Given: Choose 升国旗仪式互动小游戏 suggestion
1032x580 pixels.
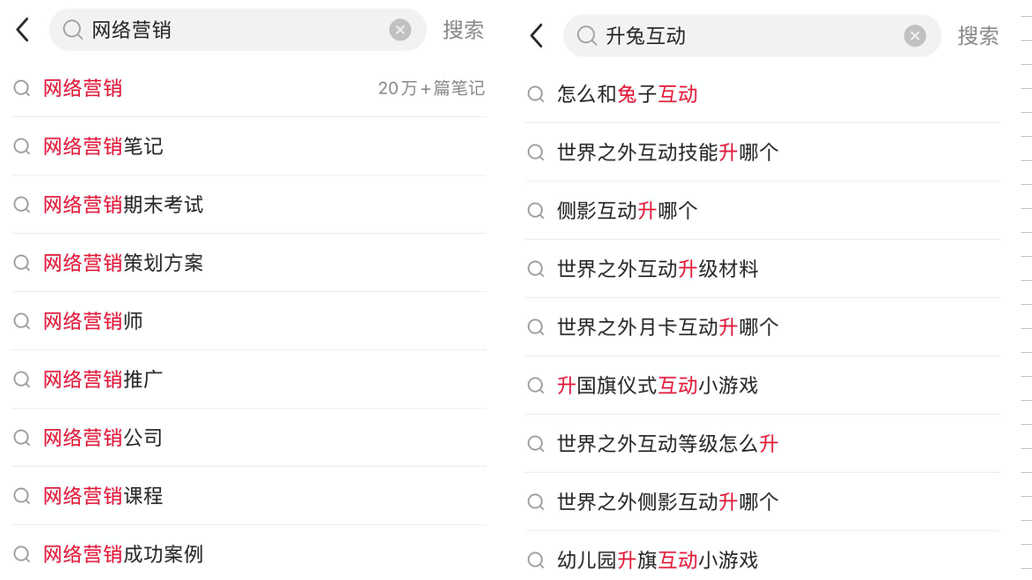Looking at the screenshot, I should coord(763,385).
